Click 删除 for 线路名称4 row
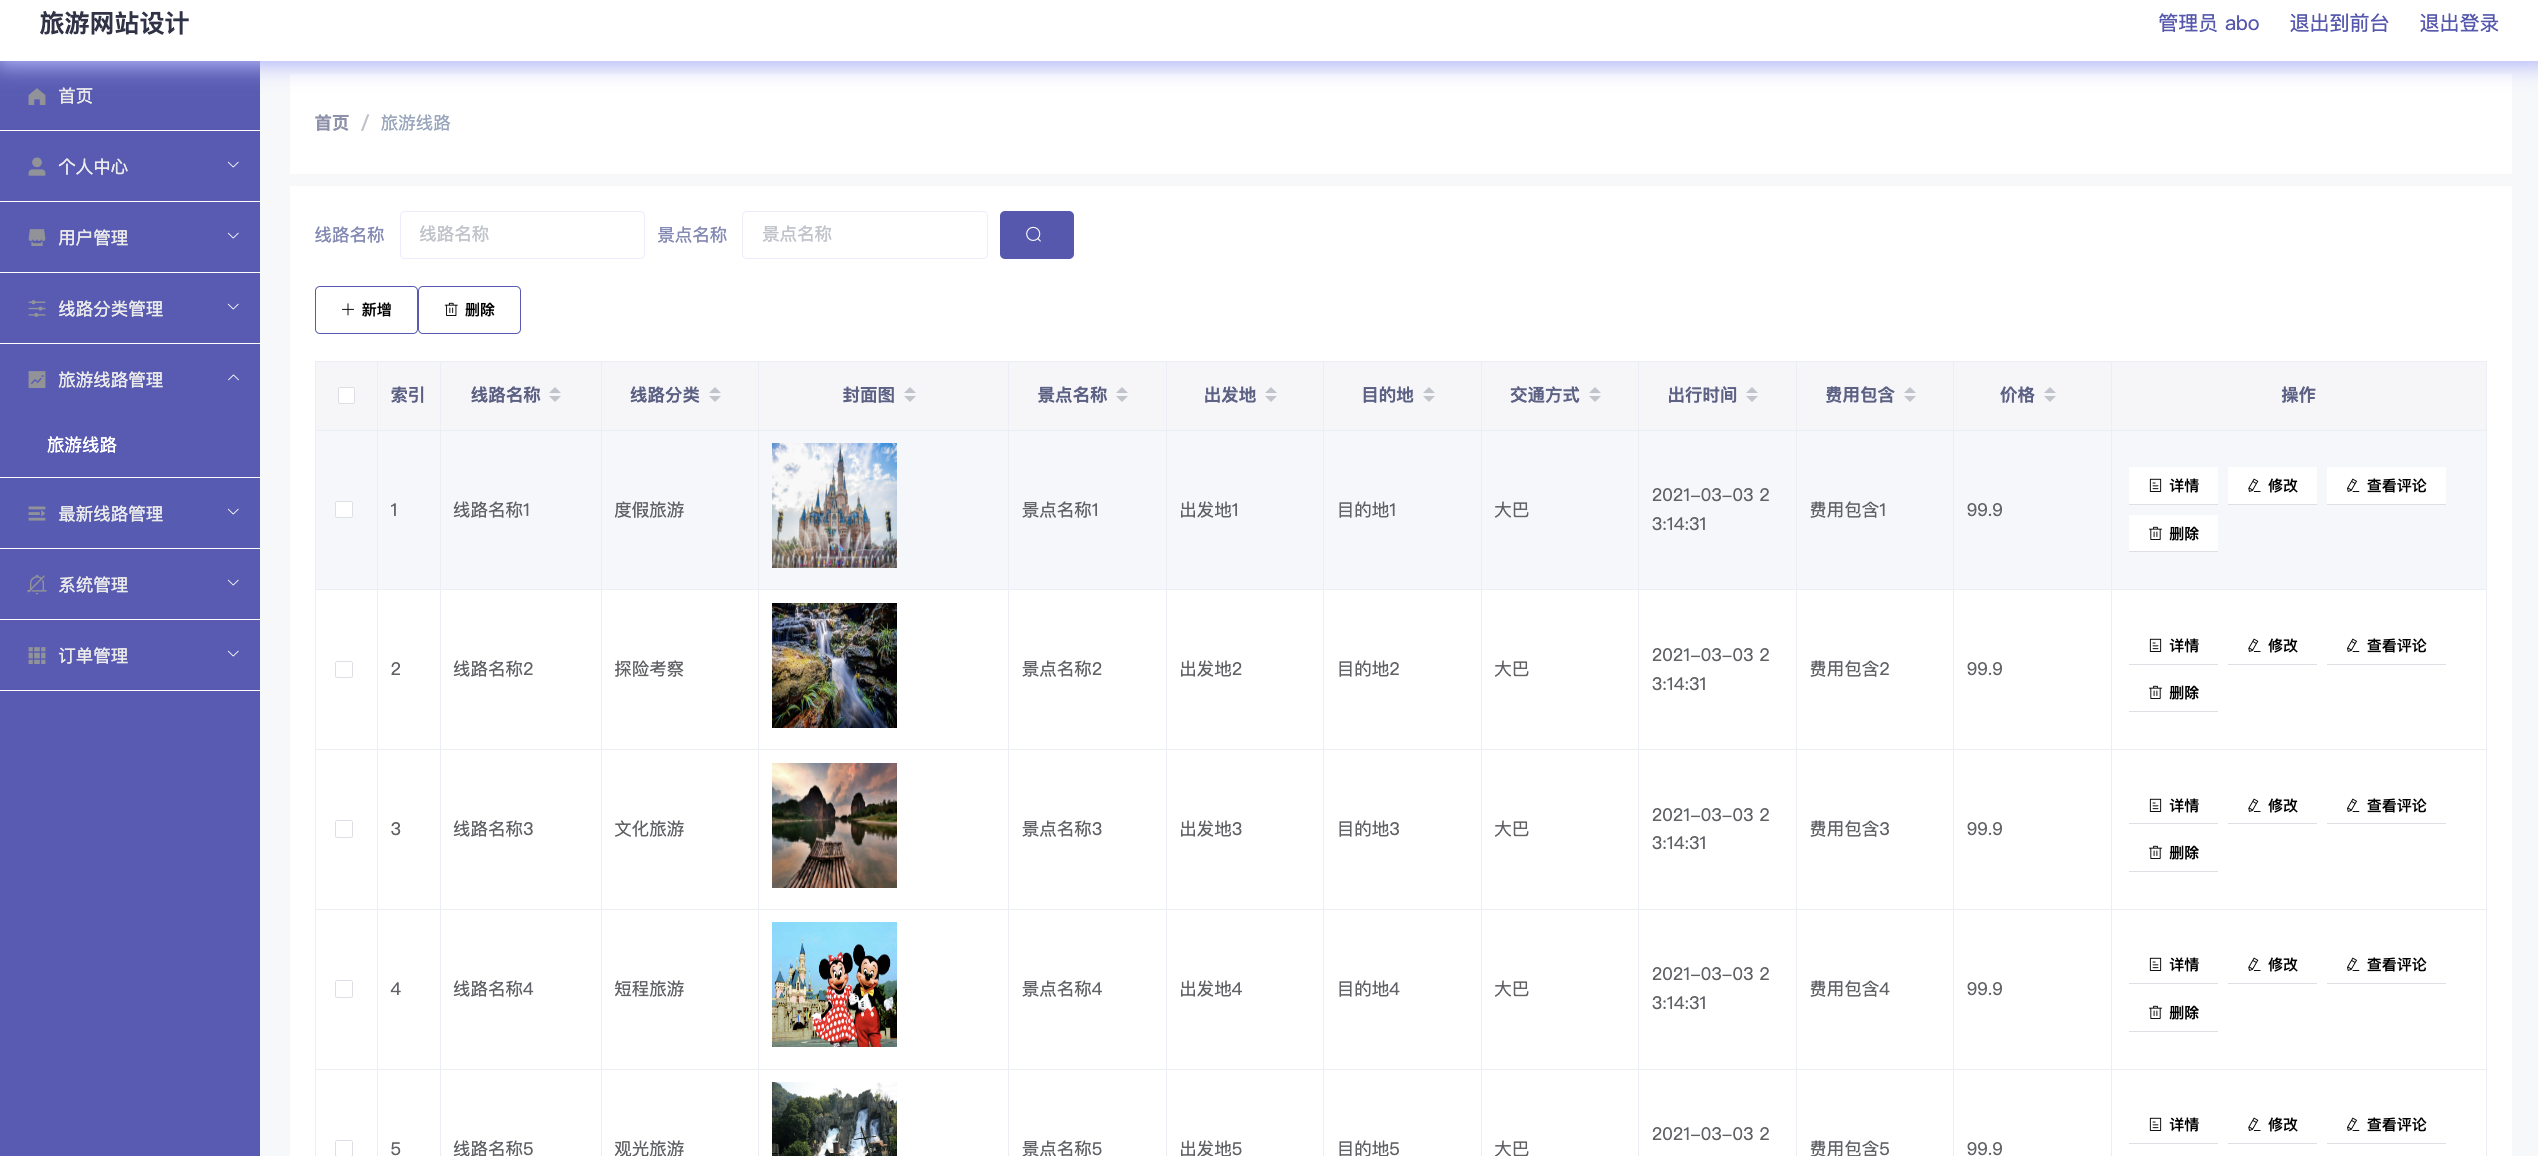2538x1156 pixels. 2173,1013
